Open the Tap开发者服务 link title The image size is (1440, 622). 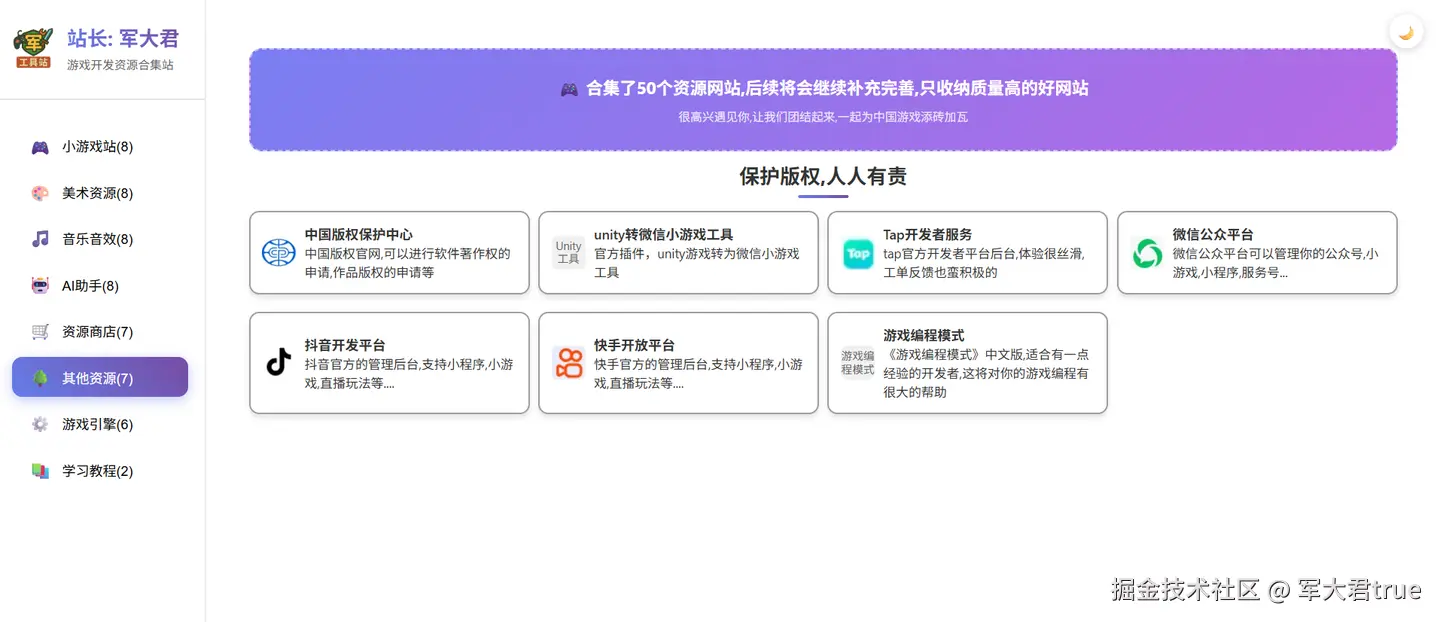click(928, 234)
